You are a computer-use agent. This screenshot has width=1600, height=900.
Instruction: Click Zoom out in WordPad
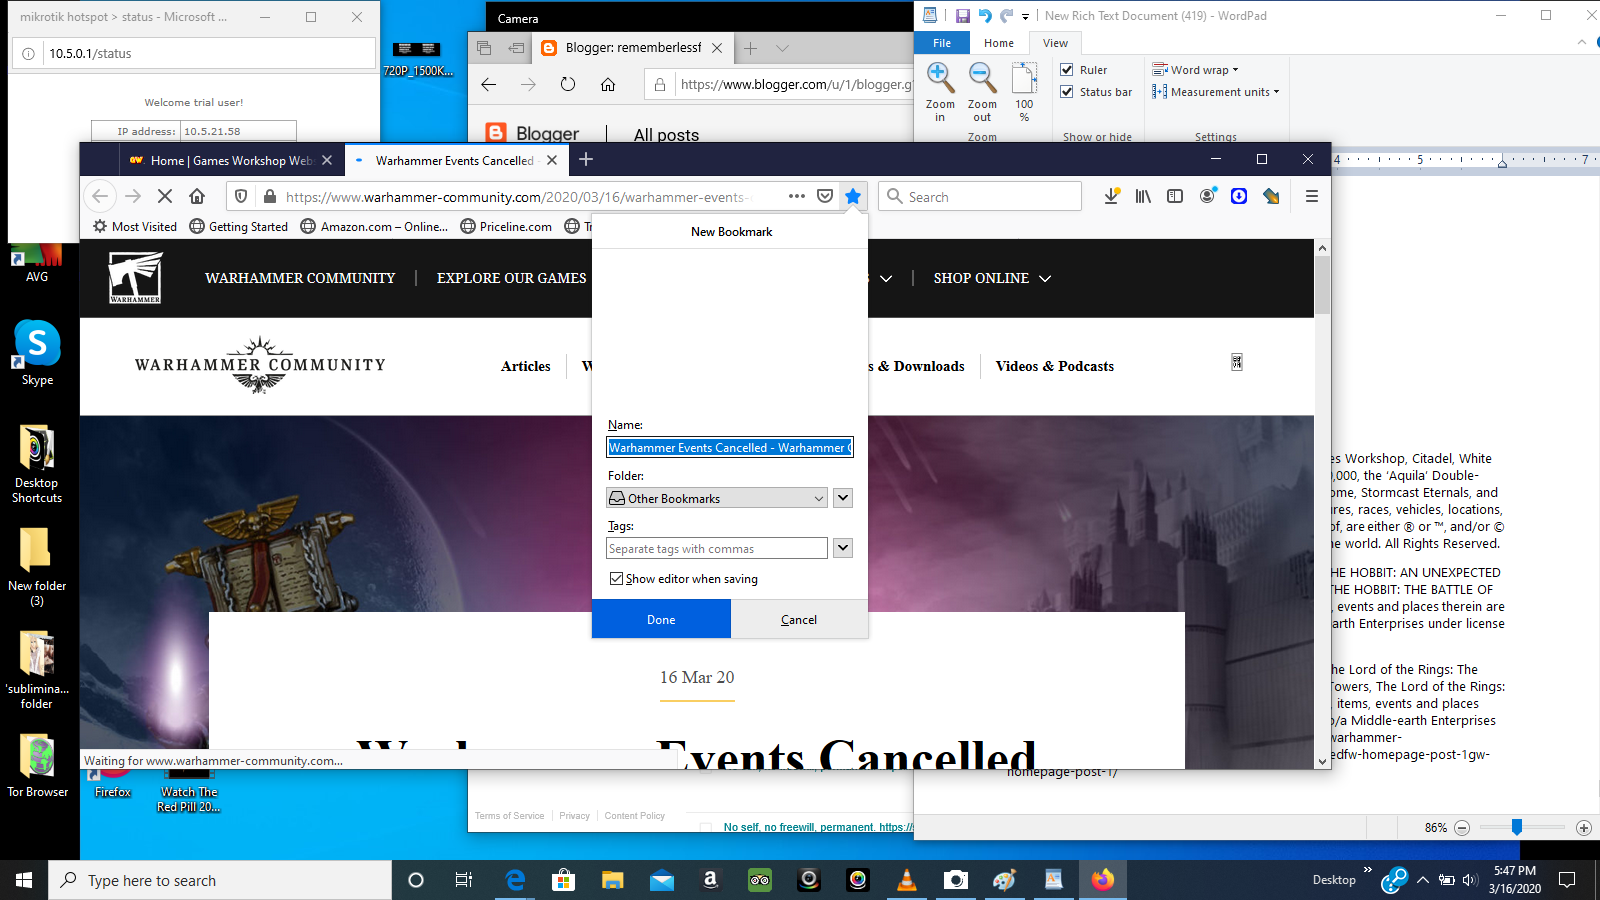click(982, 91)
